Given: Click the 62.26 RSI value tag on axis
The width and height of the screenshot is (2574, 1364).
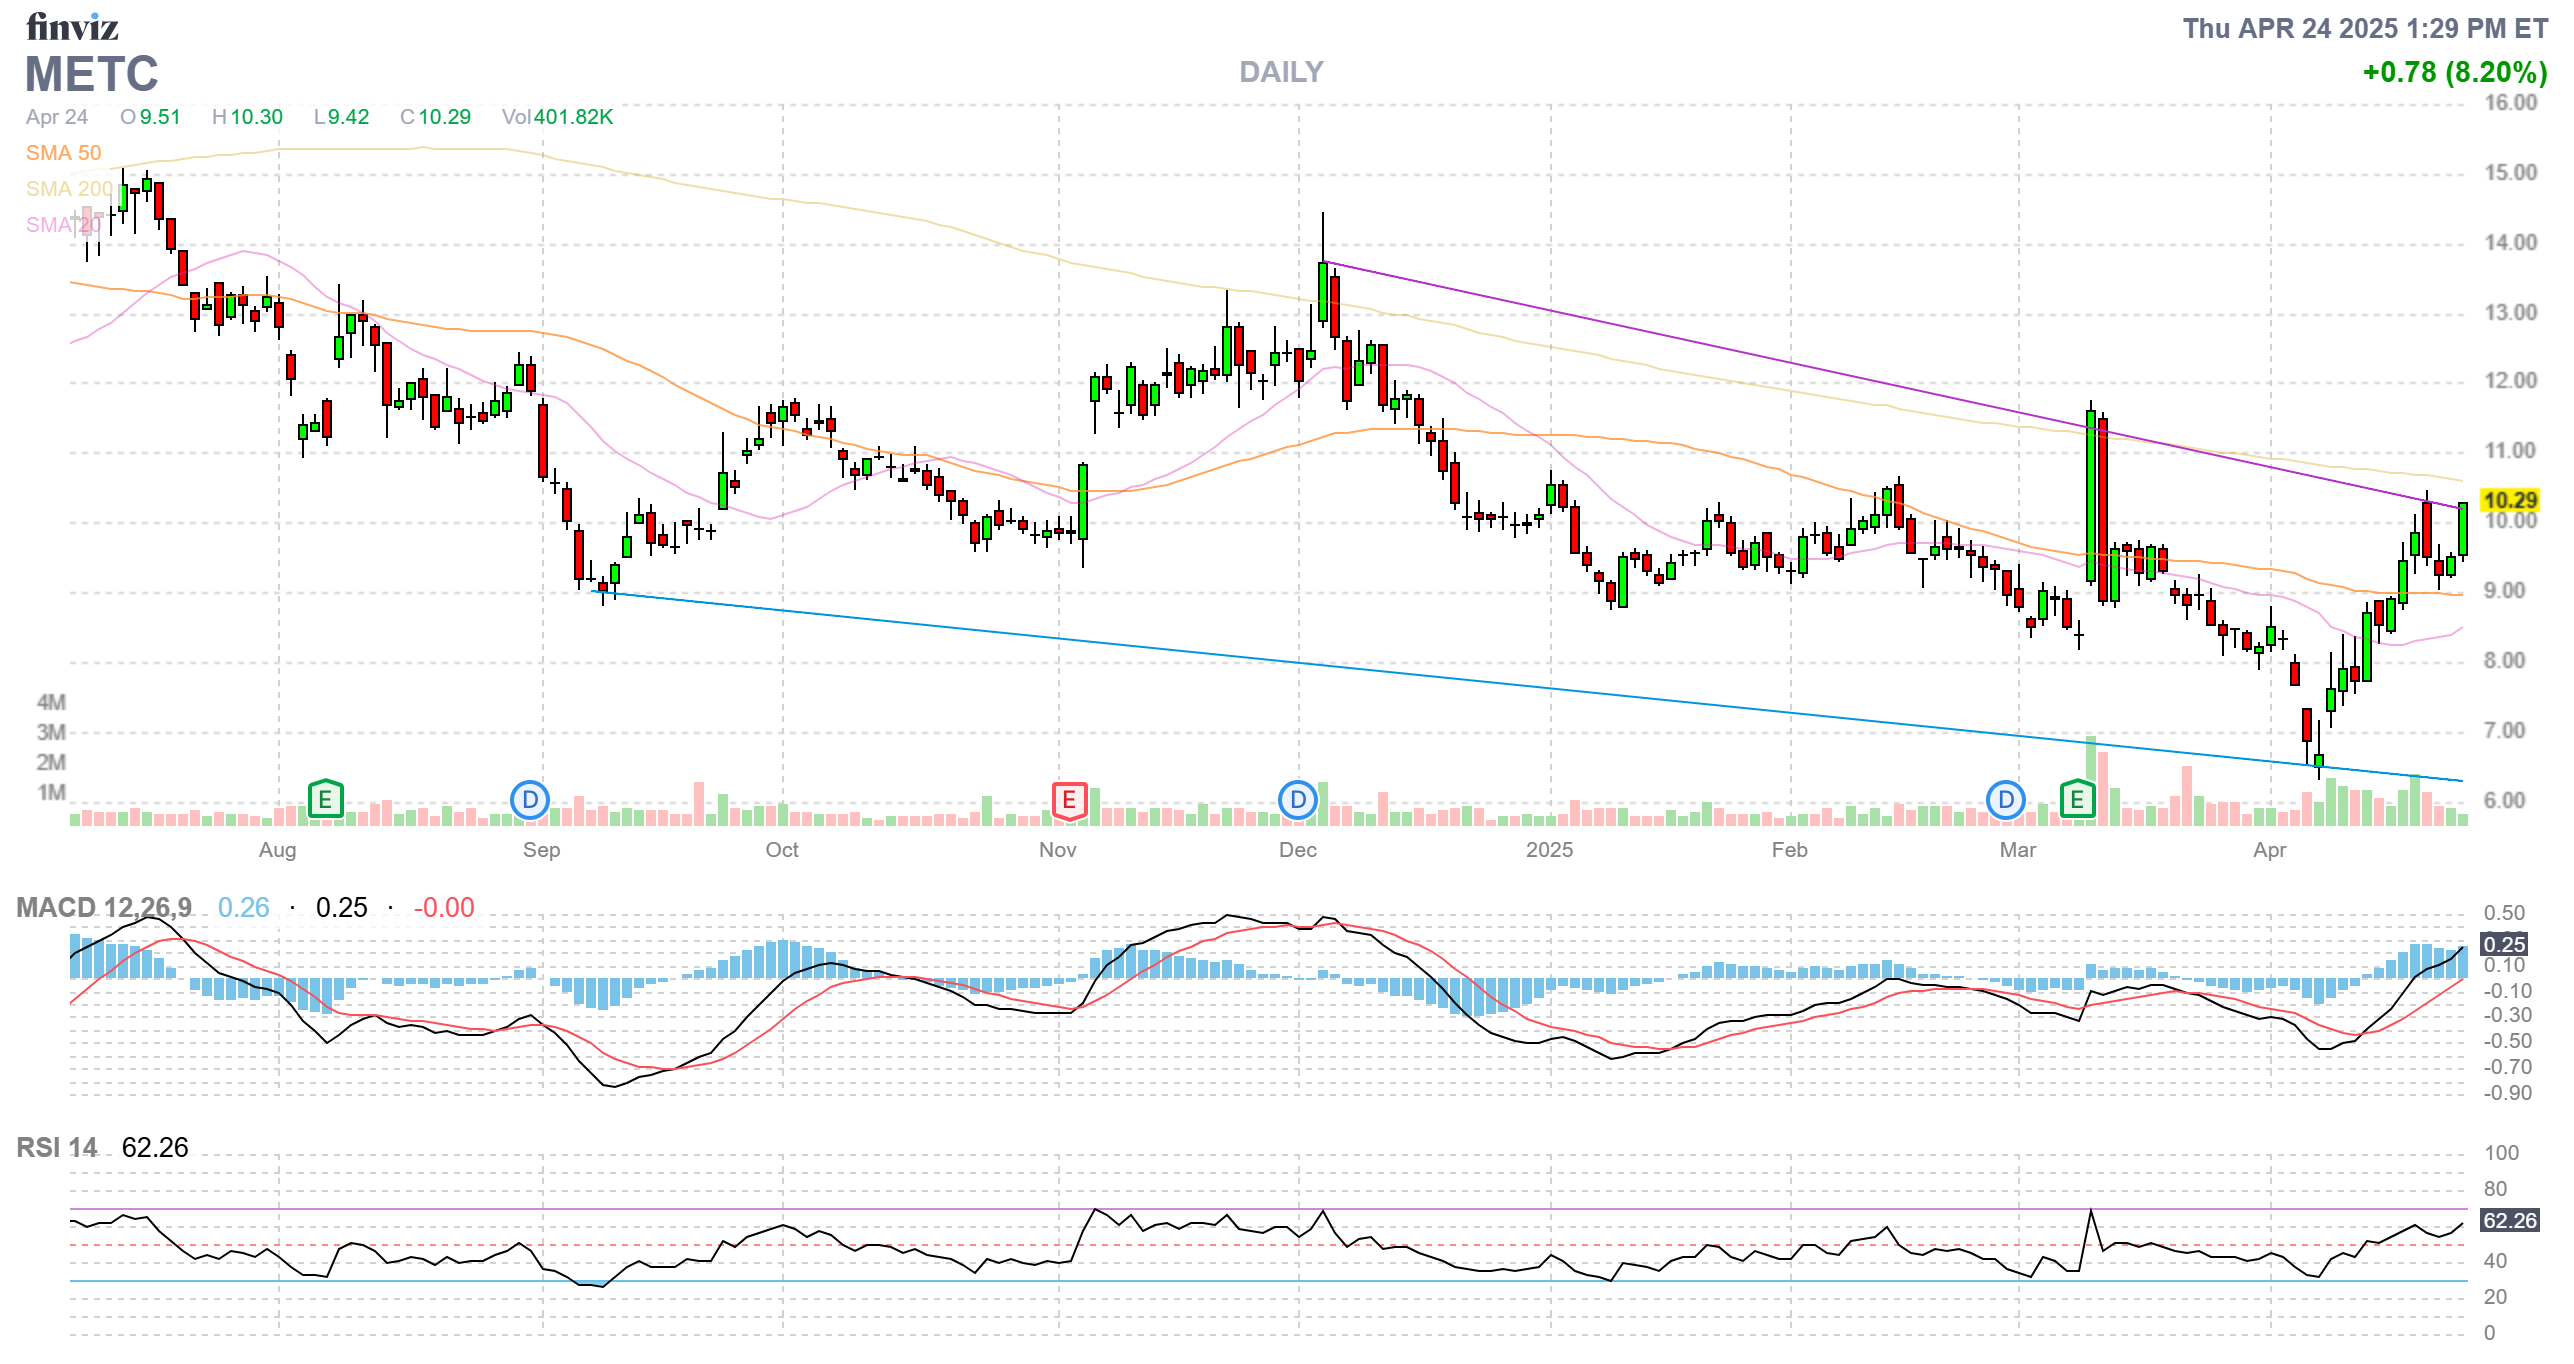Looking at the screenshot, I should coord(2509,1220).
